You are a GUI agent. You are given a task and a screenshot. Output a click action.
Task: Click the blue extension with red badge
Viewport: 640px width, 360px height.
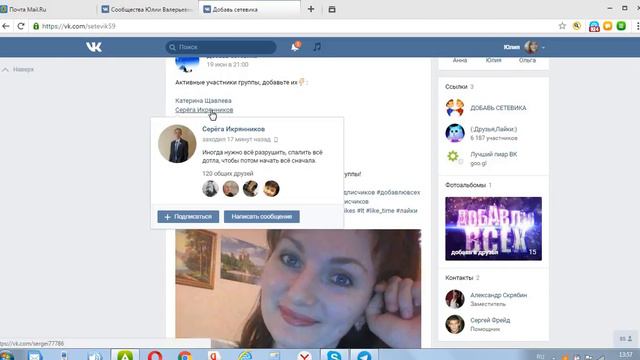594,27
